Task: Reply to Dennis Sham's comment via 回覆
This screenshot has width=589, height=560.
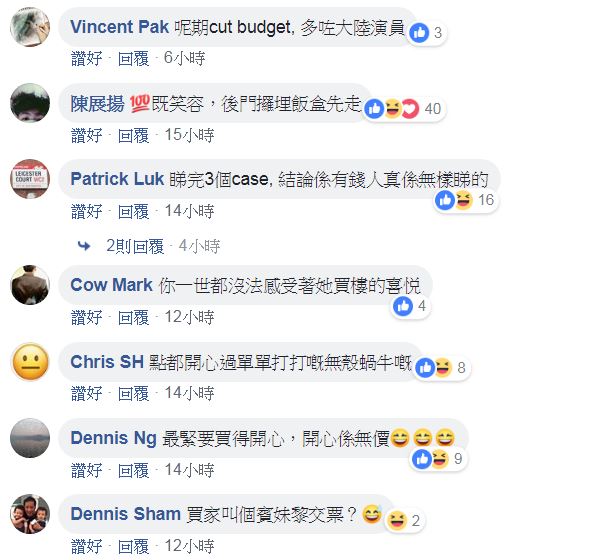Action: click(133, 546)
